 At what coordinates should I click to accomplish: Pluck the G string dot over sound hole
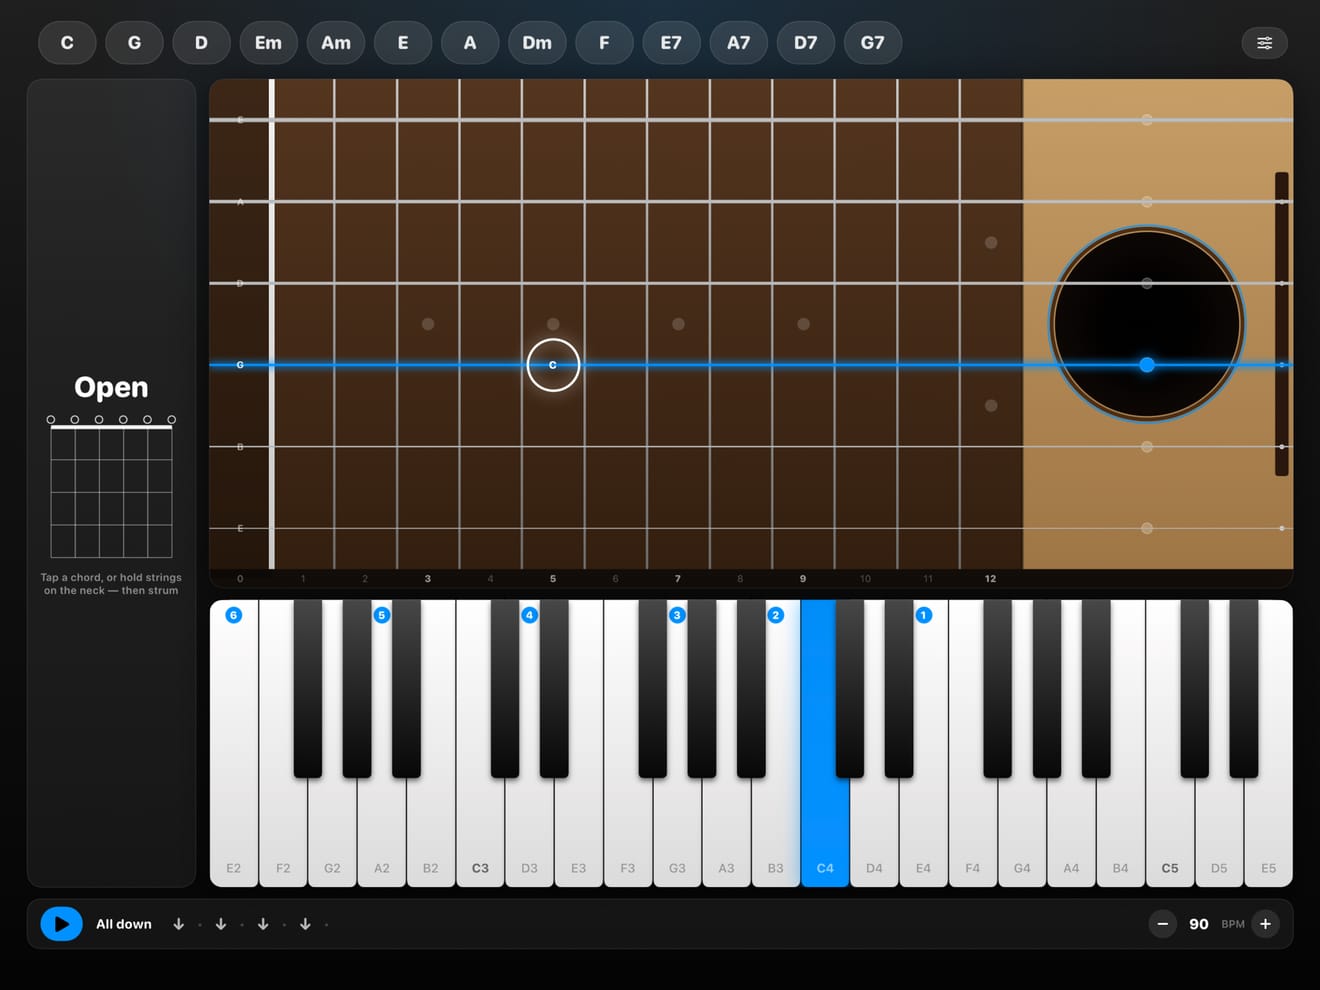pyautogui.click(x=1147, y=365)
